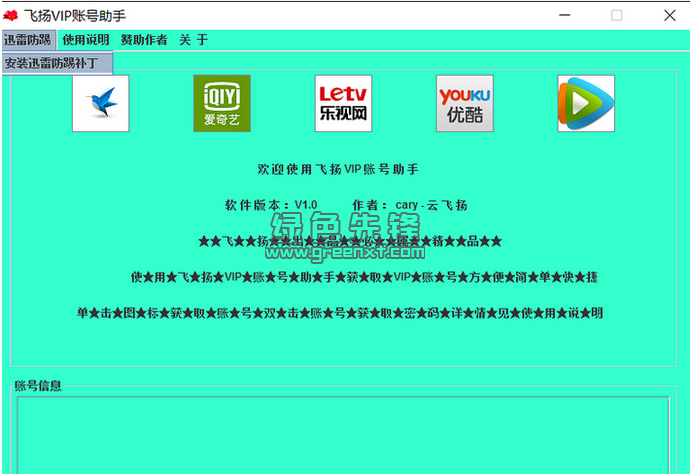Select the iQIYI 爱奇艺 icon
The image size is (690, 474).
[222, 103]
